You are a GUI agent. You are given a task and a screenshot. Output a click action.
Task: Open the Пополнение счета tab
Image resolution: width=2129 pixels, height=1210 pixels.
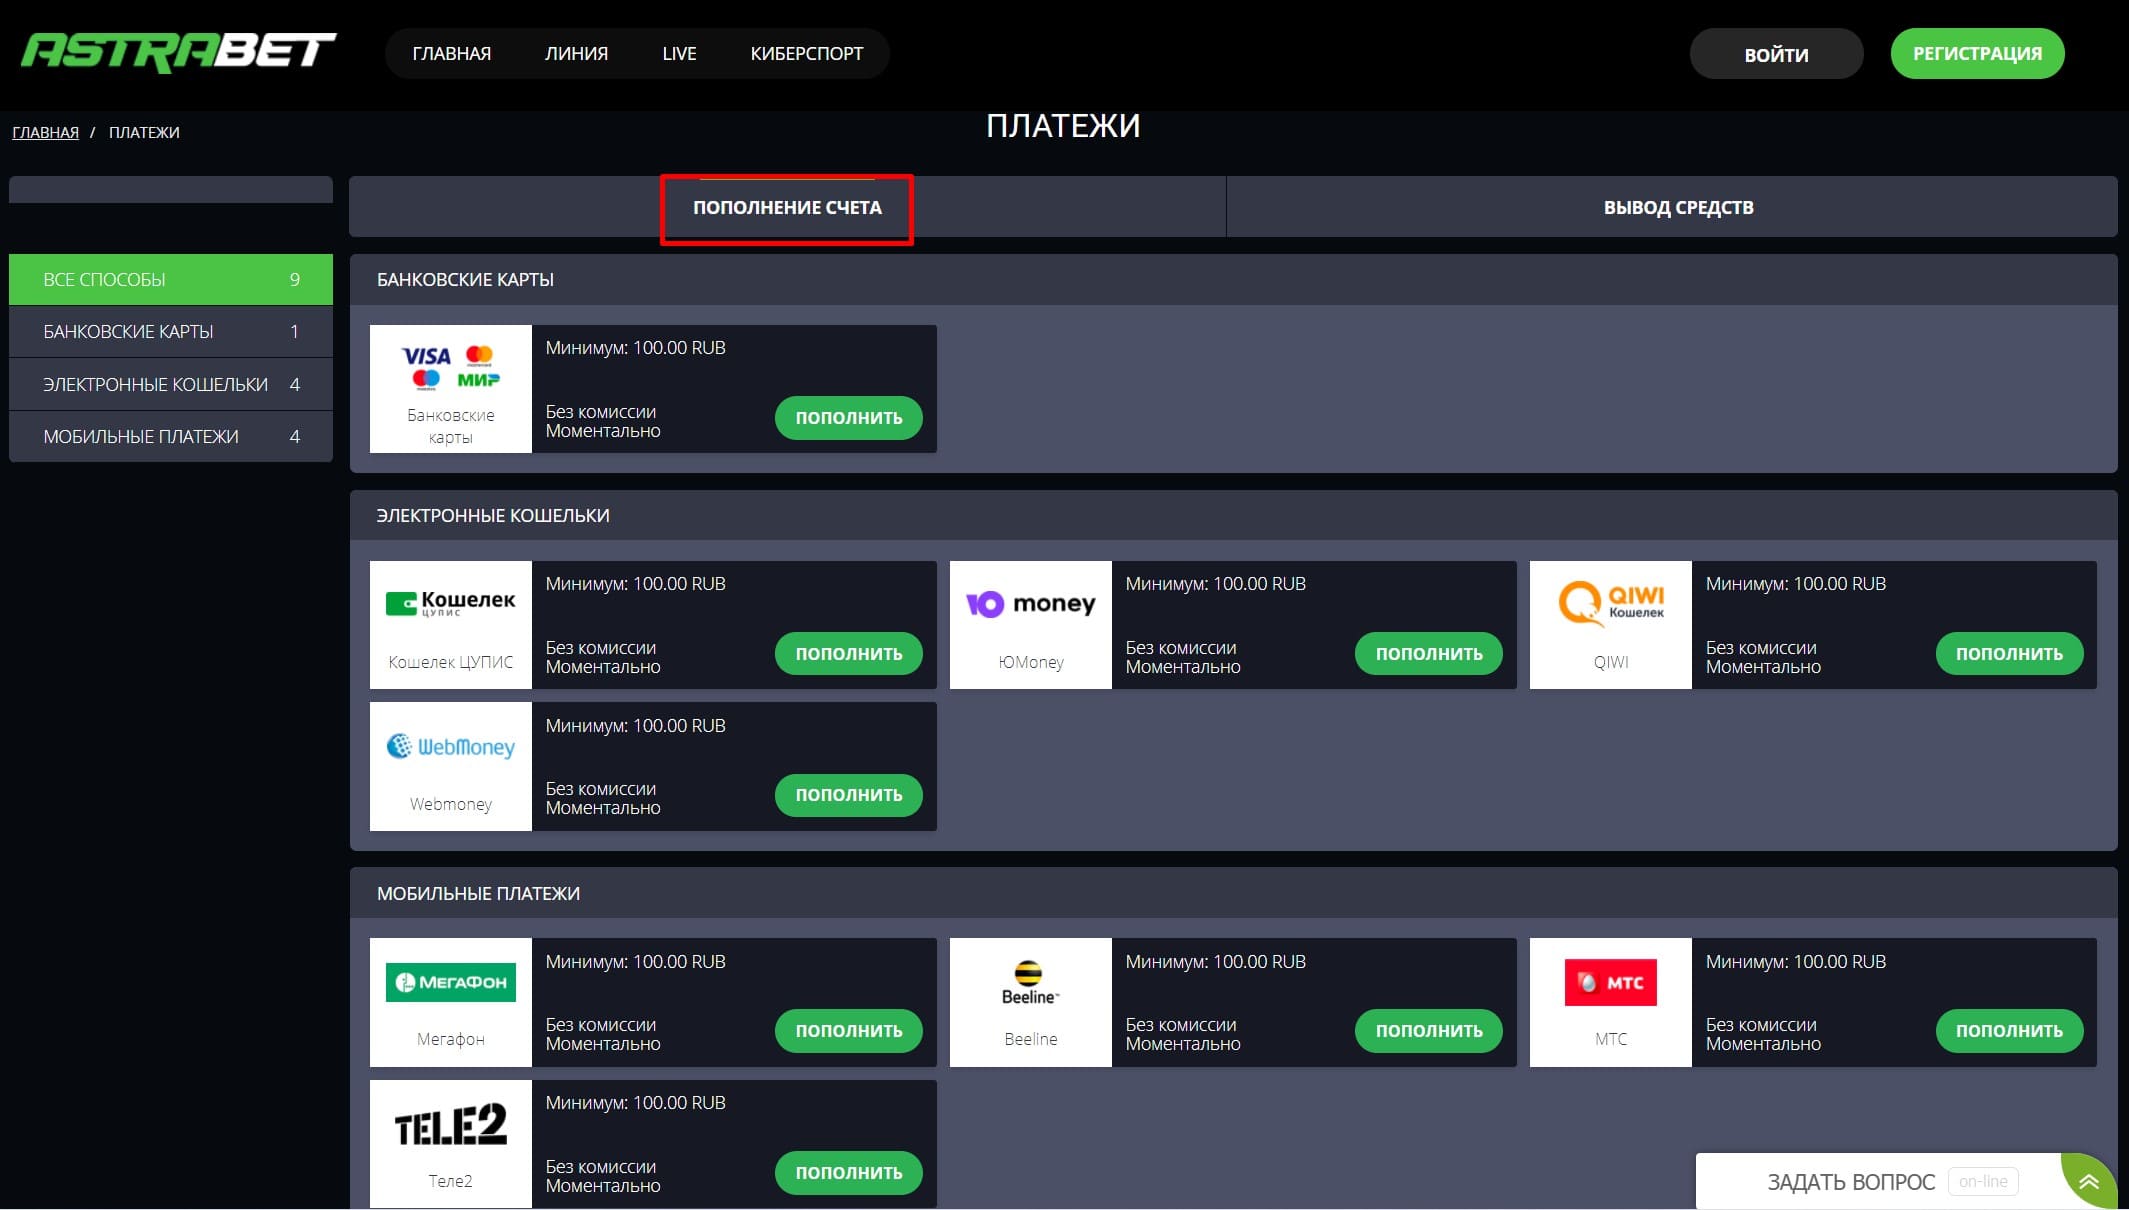(x=787, y=208)
